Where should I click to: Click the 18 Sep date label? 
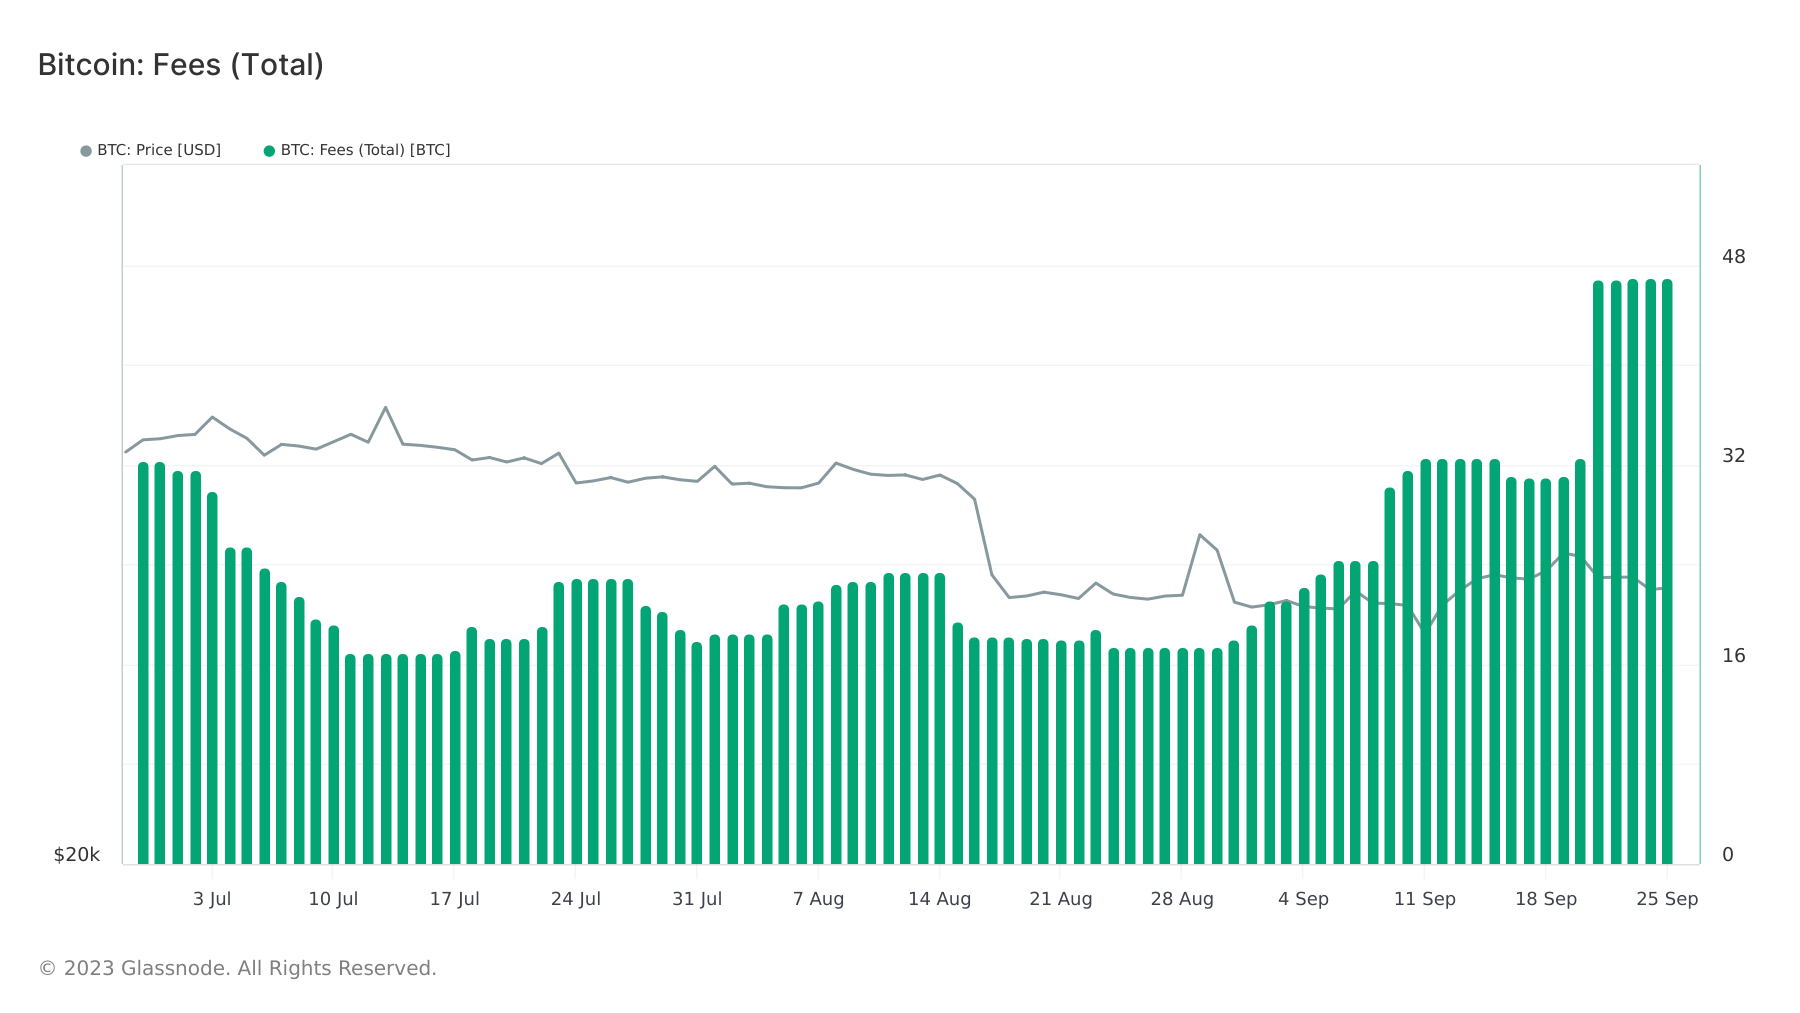tap(1546, 899)
